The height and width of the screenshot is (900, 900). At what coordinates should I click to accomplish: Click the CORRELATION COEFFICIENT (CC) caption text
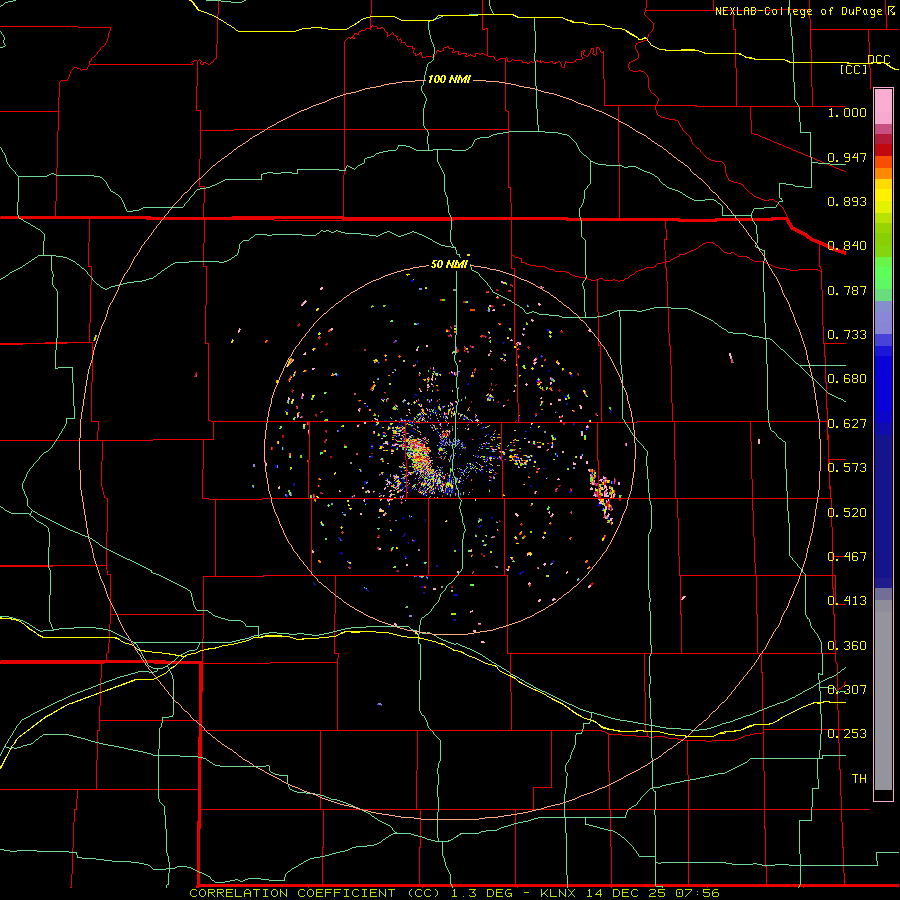click(x=315, y=893)
